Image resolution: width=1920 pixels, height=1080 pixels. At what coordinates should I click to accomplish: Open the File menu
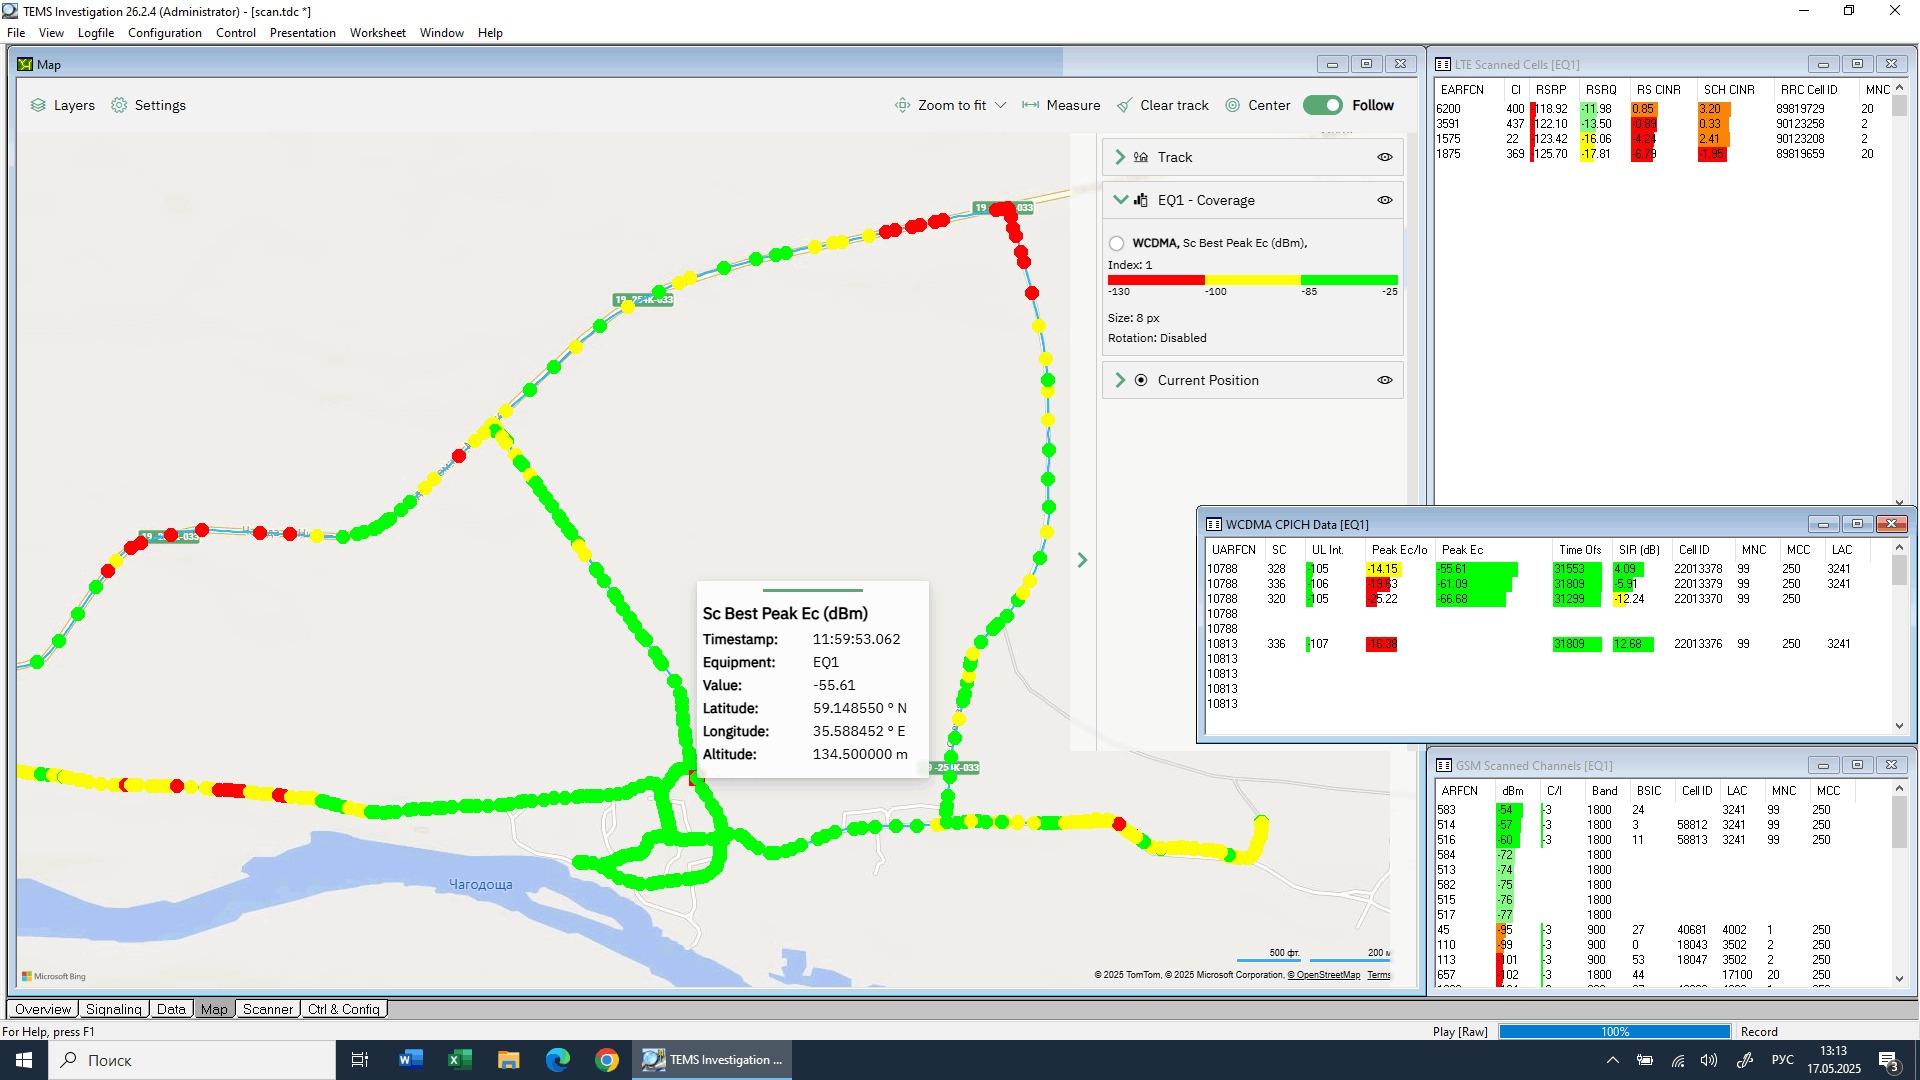[16, 33]
